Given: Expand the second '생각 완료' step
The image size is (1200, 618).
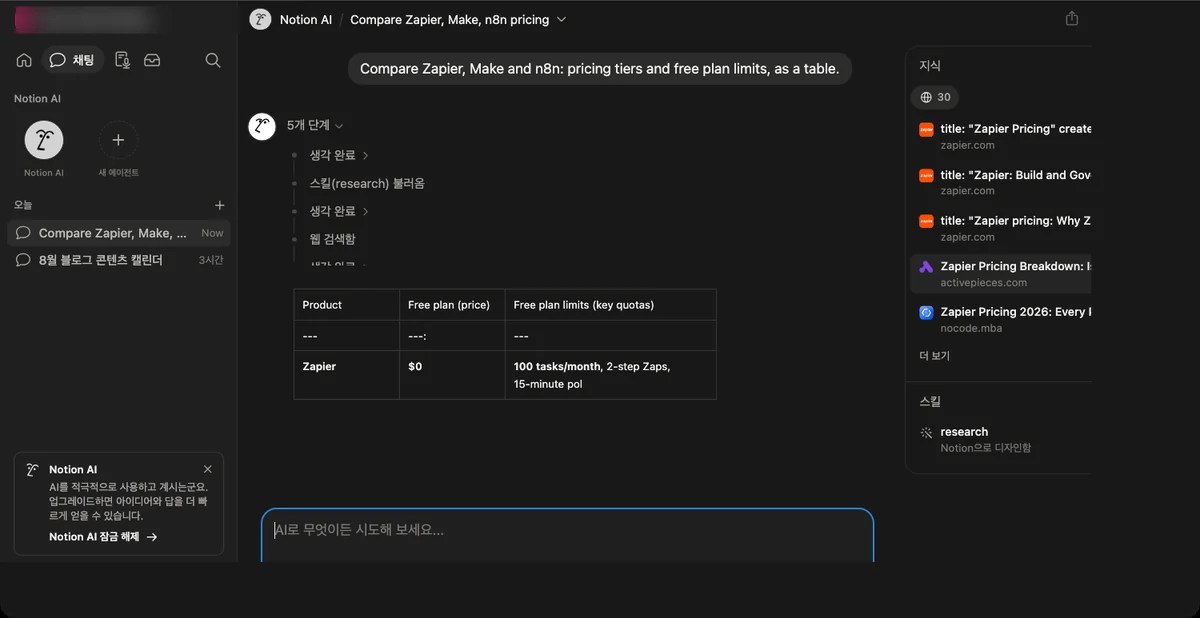Looking at the screenshot, I should (340, 211).
